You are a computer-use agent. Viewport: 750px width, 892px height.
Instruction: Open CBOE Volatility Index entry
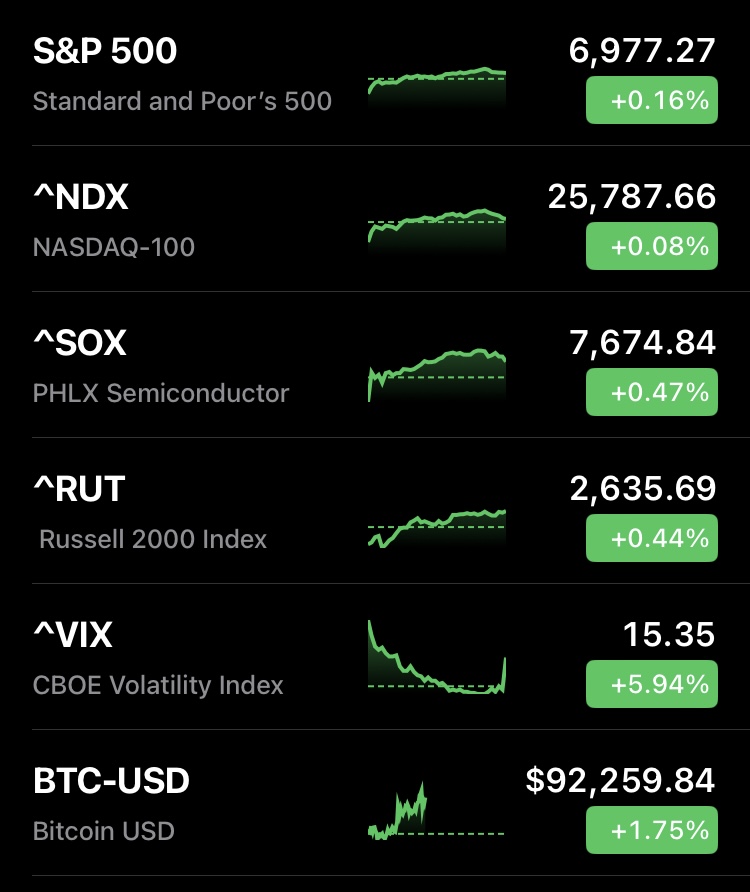pyautogui.click(x=158, y=685)
